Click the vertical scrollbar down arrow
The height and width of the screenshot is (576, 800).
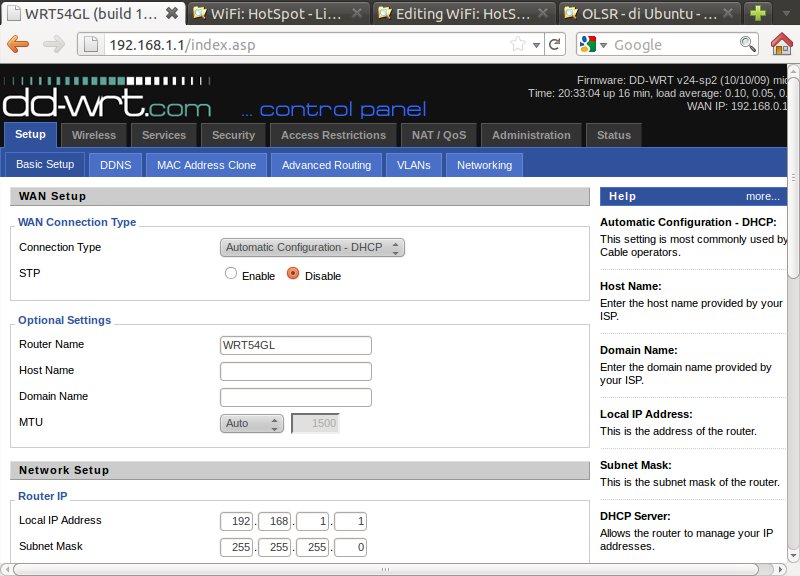tap(793, 555)
